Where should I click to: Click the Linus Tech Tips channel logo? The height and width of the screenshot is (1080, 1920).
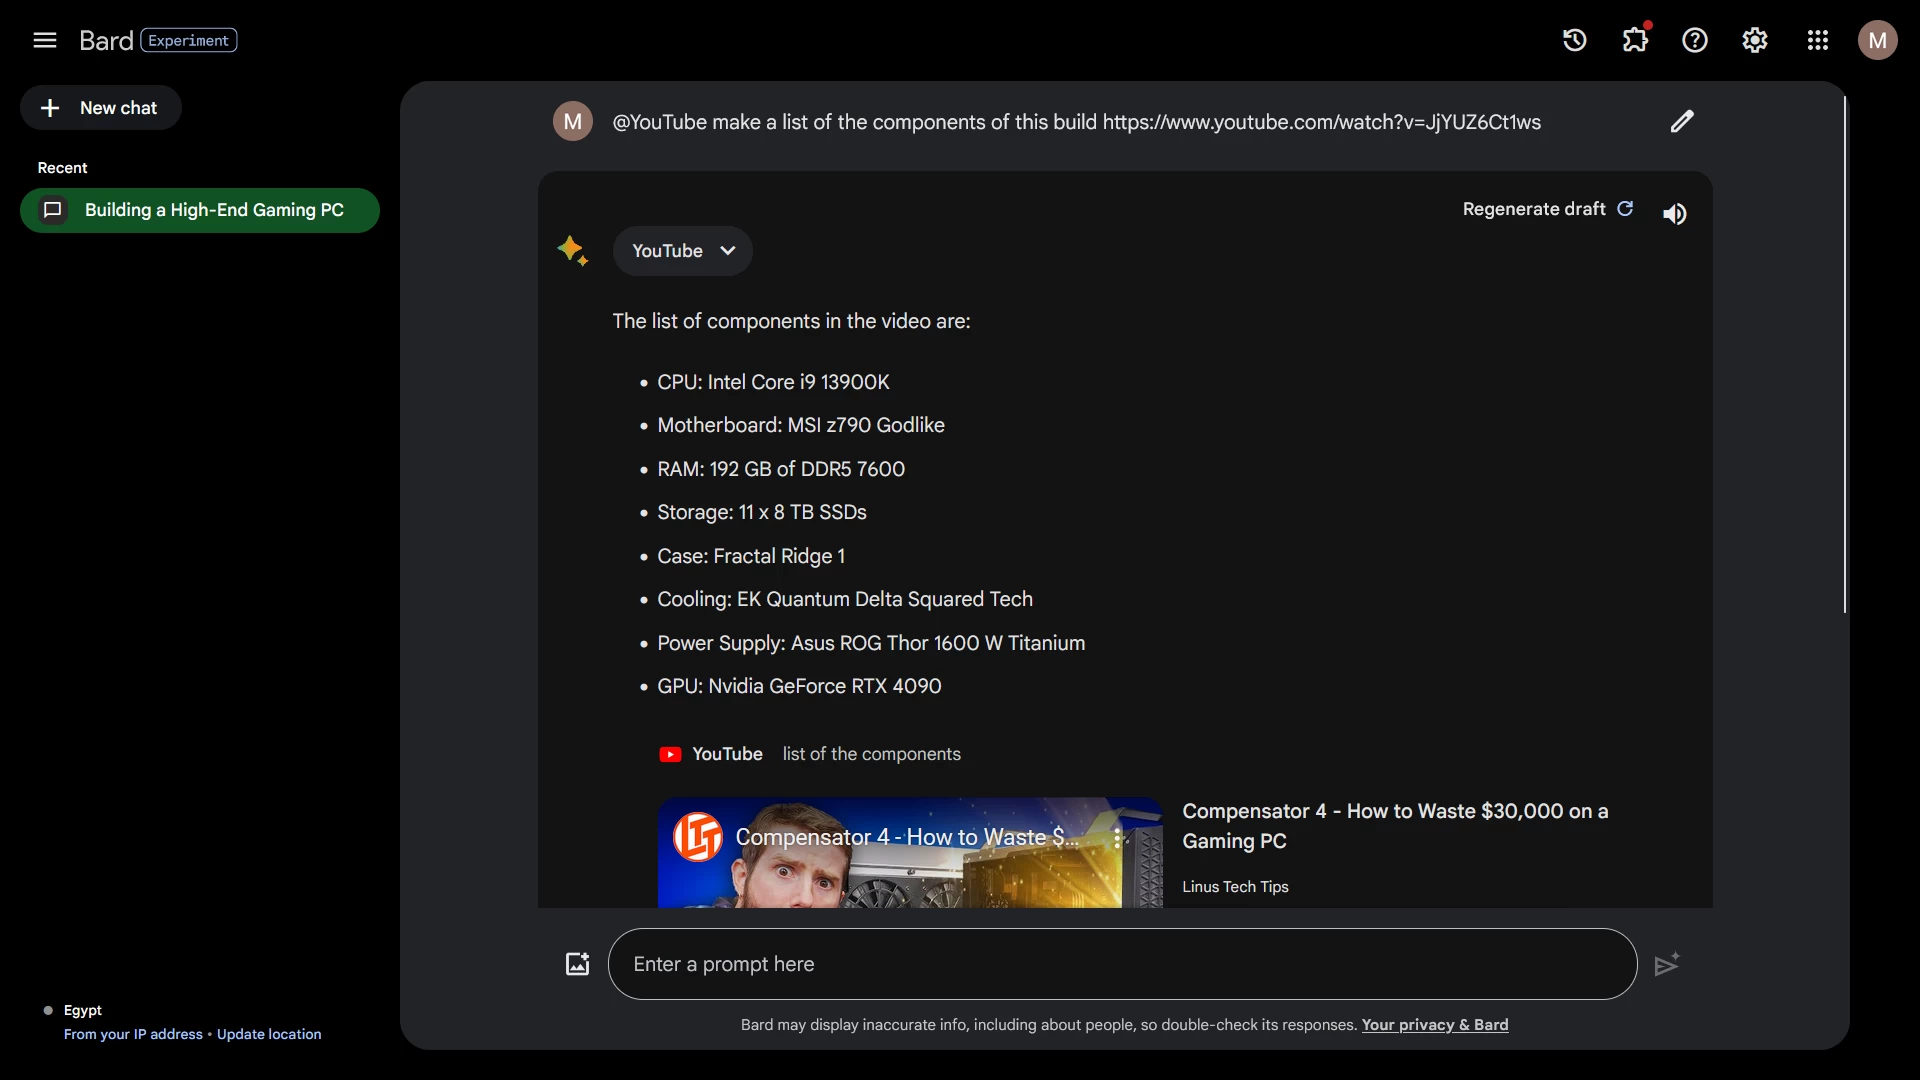[698, 837]
